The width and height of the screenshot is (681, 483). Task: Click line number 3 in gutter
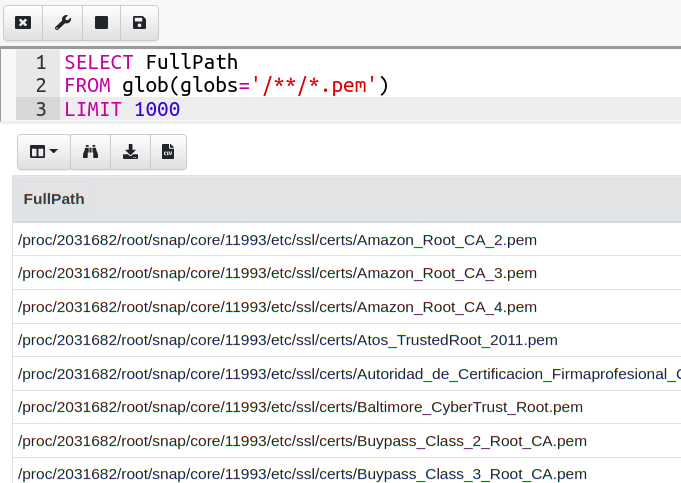pos(41,109)
